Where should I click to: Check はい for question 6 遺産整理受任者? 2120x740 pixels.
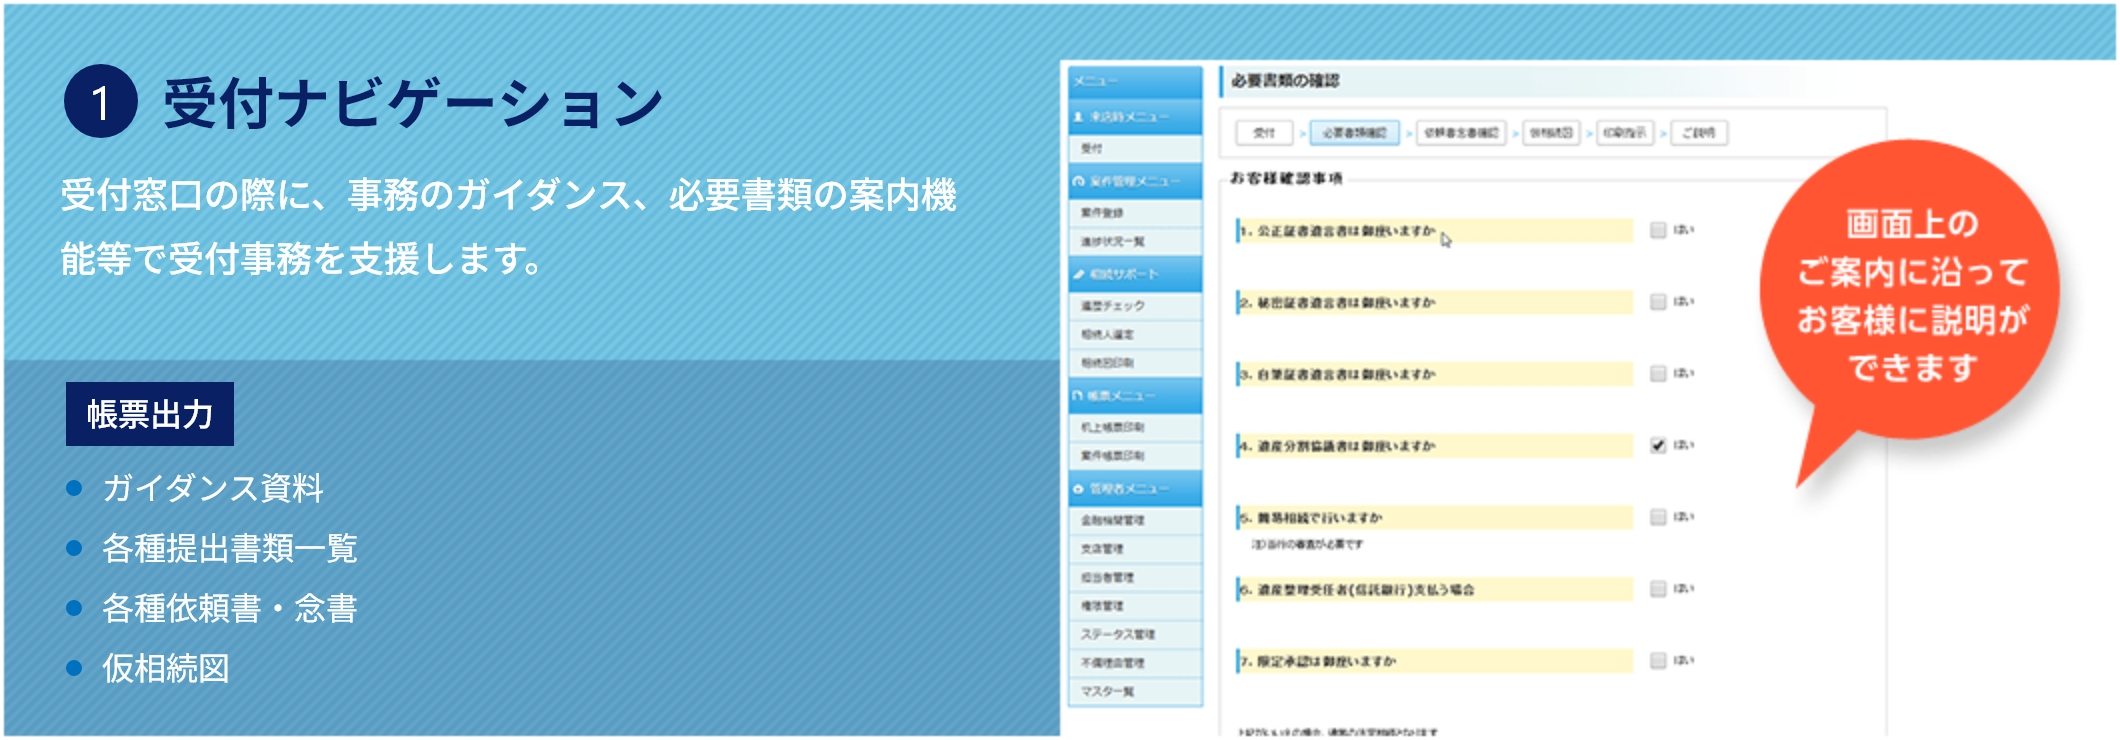point(1658,589)
